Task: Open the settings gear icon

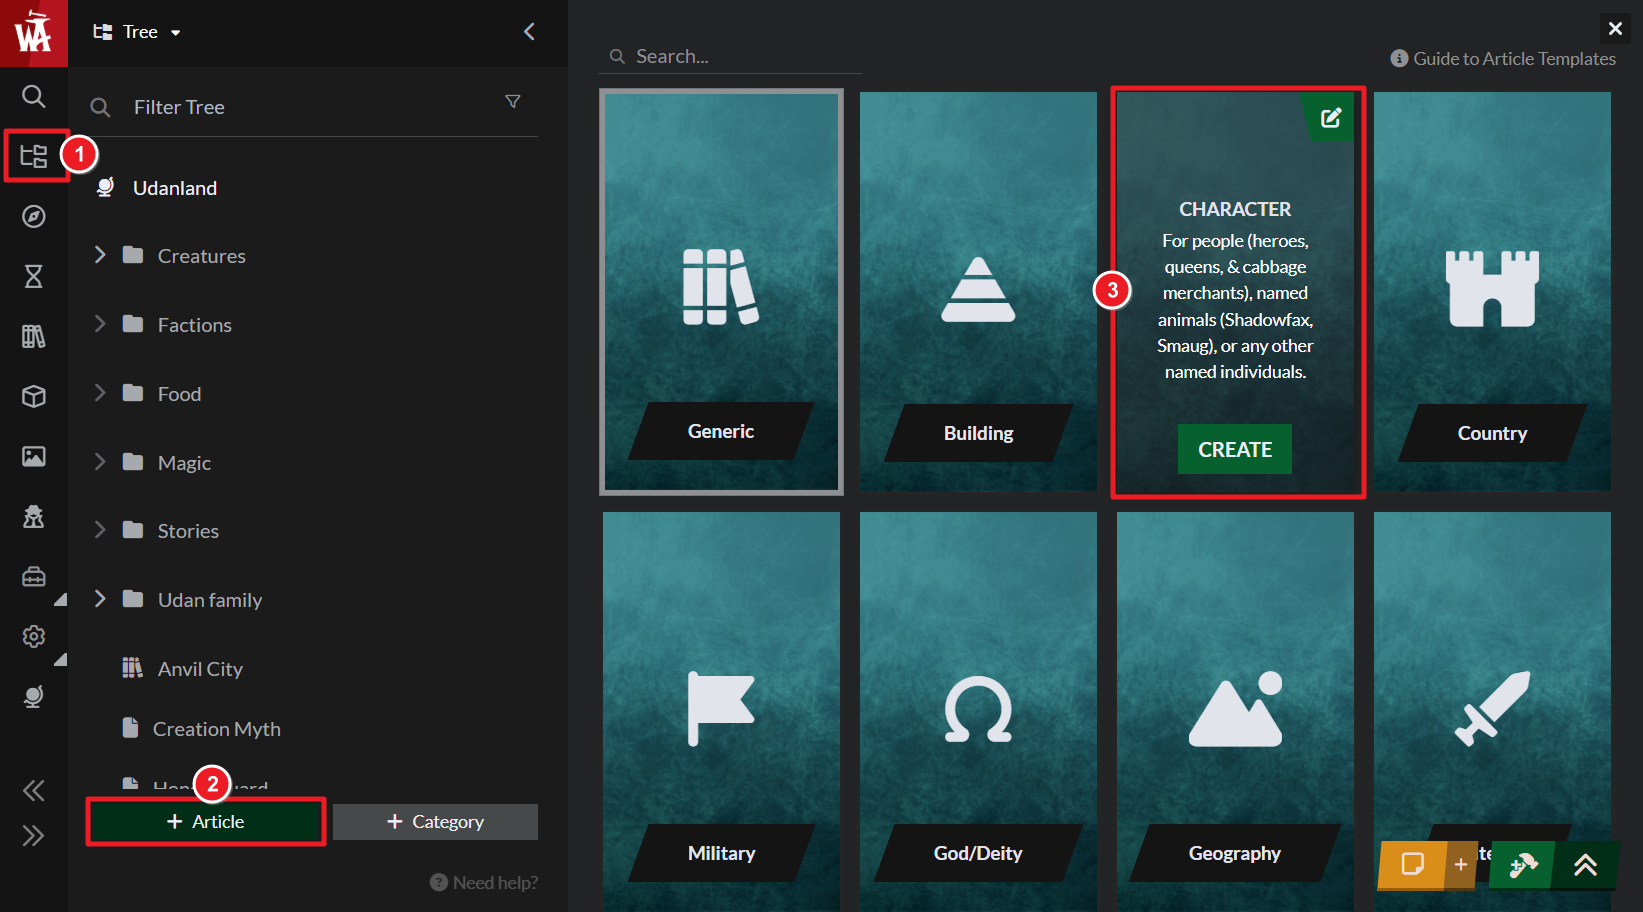Action: click(33, 637)
